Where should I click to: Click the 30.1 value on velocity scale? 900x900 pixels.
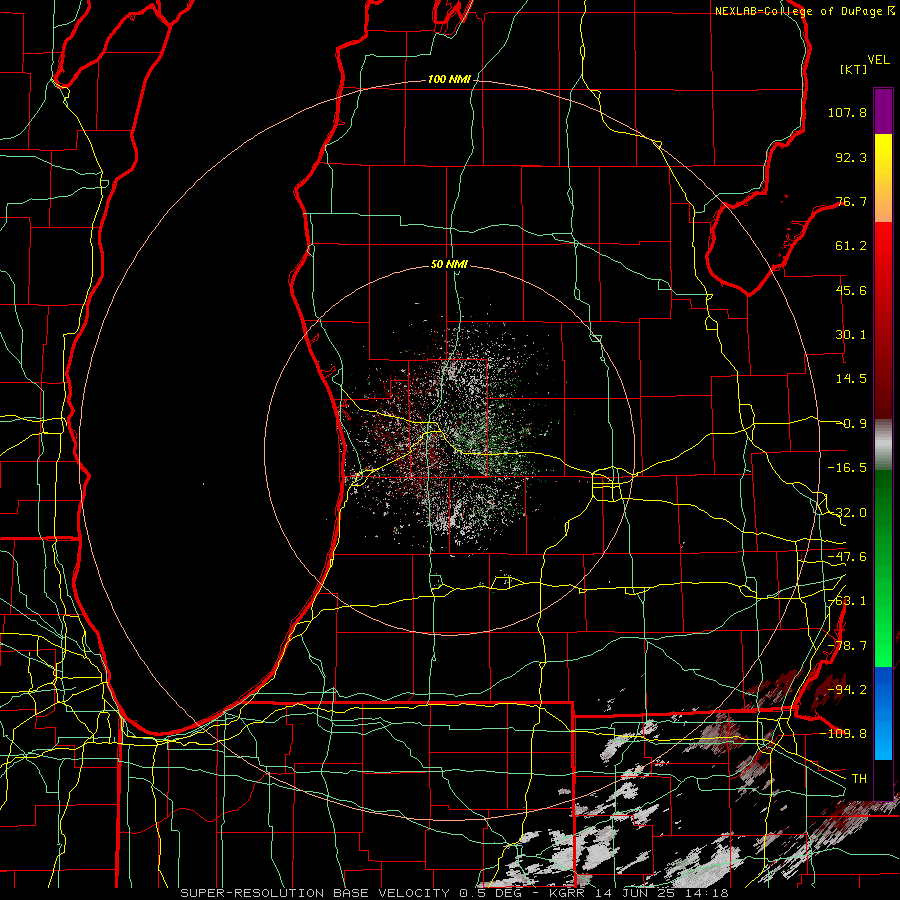851,335
